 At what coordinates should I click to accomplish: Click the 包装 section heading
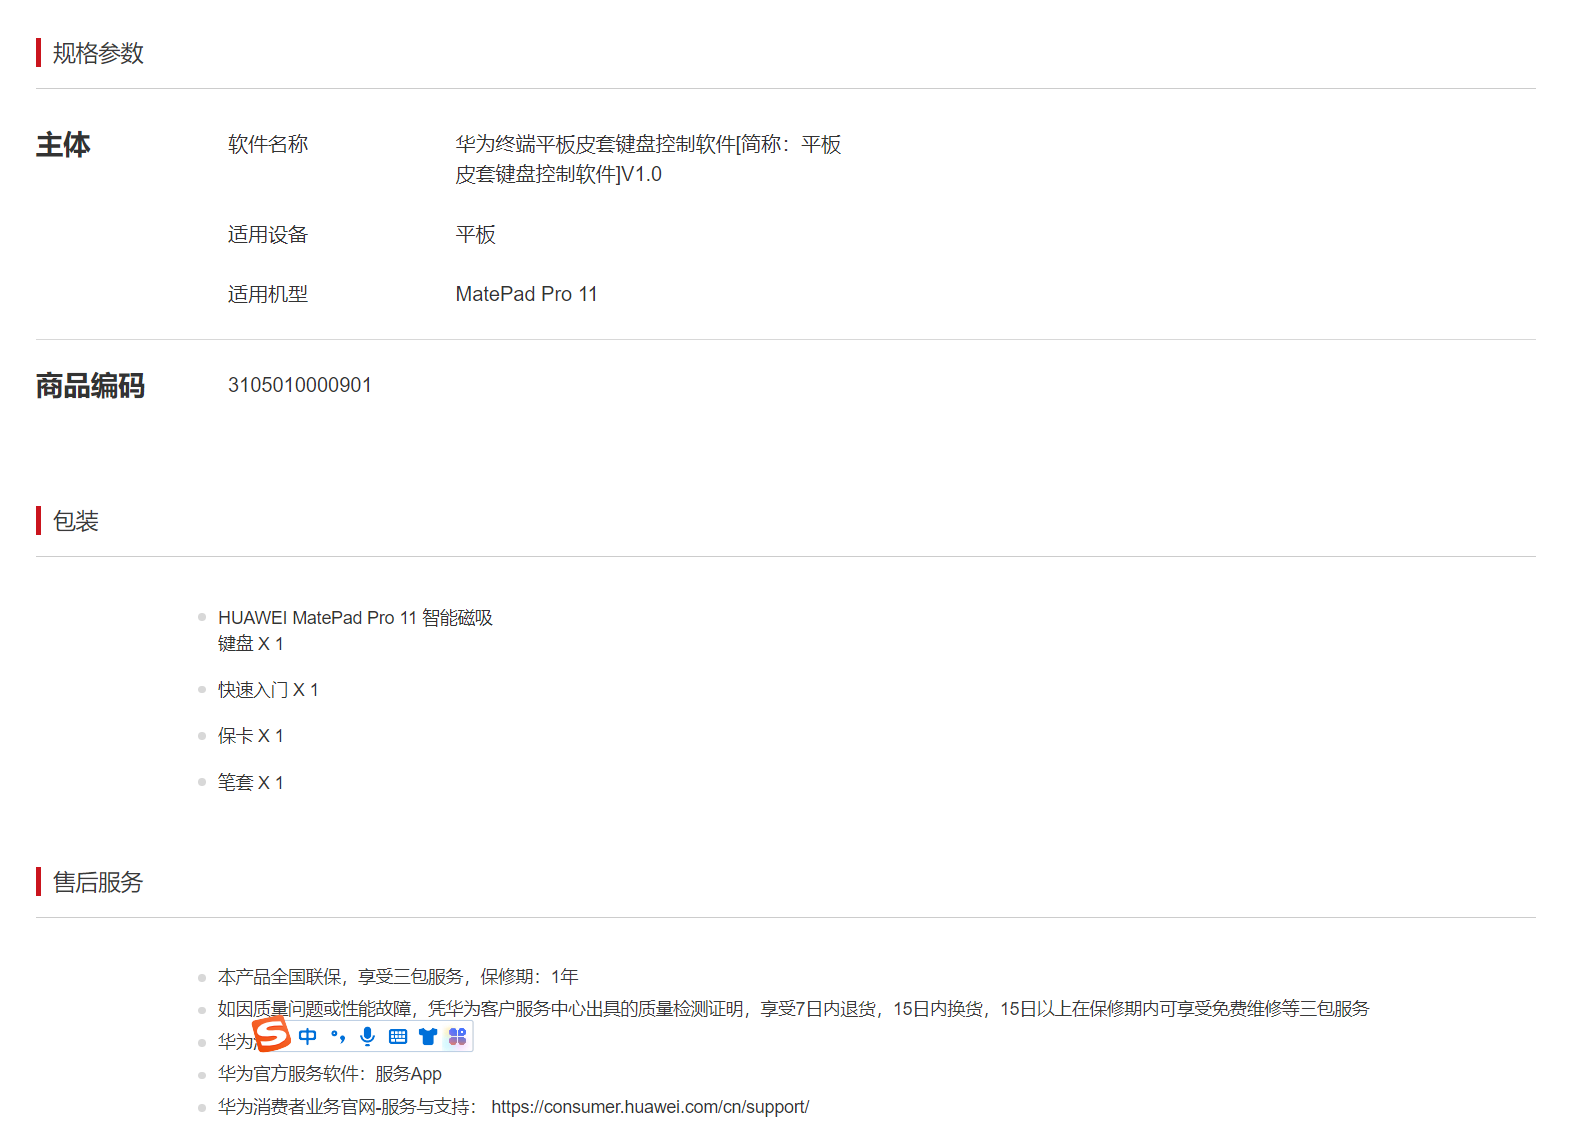click(x=76, y=521)
